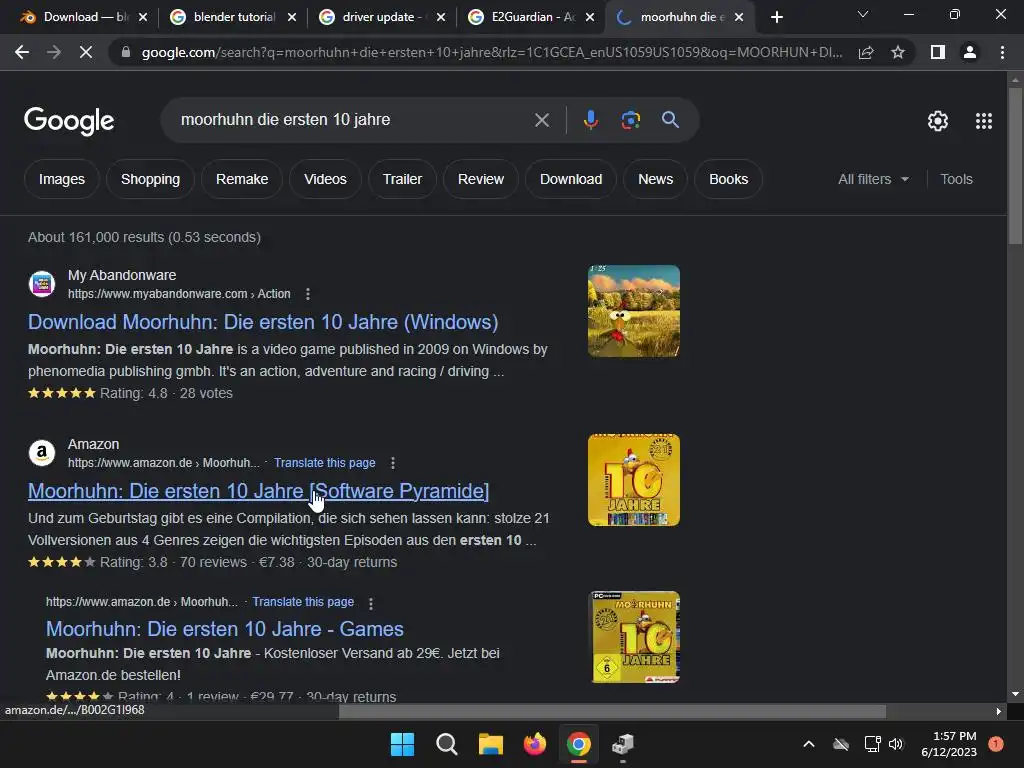Click the Amazon site favicon

click(42, 453)
